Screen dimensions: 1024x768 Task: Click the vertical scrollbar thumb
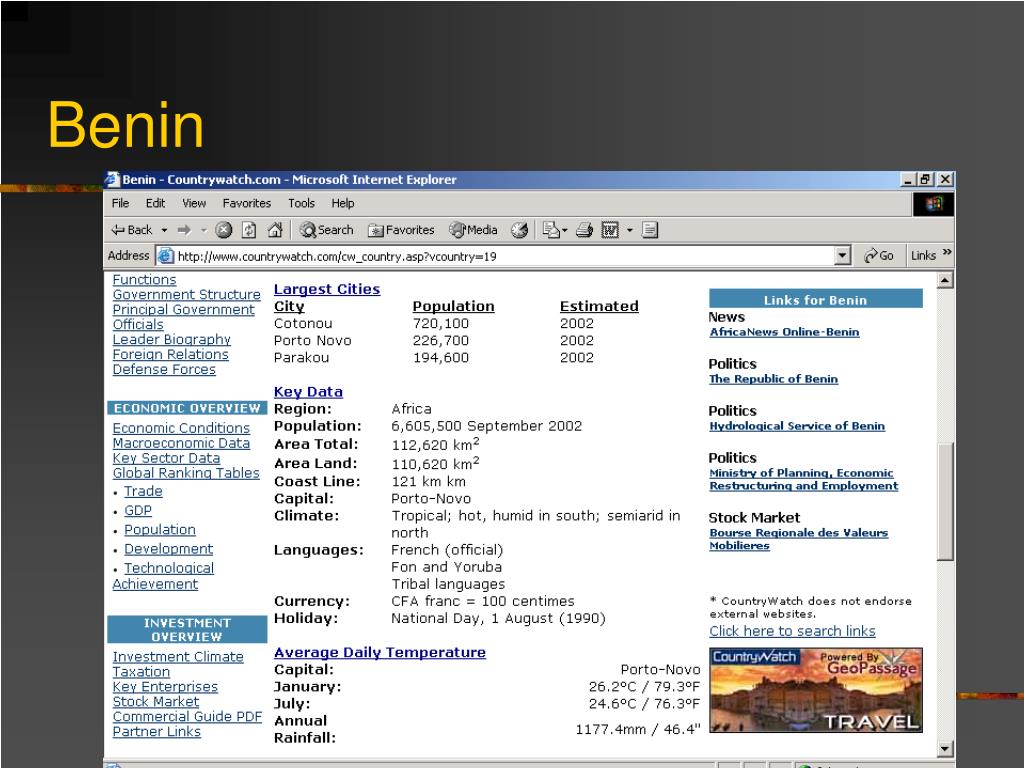tap(945, 501)
